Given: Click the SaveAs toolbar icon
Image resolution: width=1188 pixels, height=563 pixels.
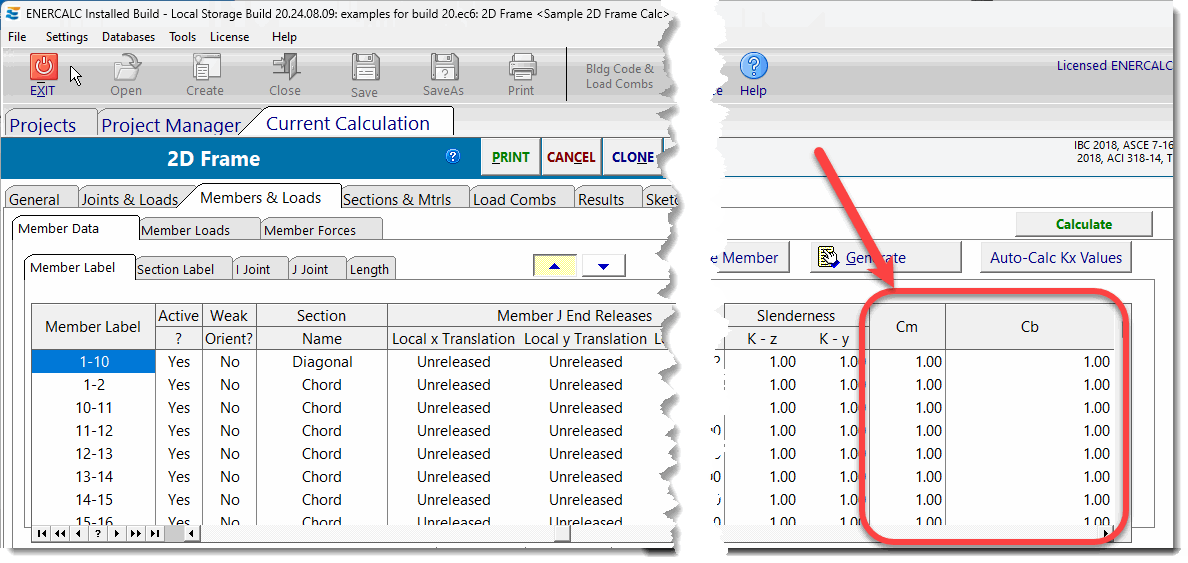Looking at the screenshot, I should [444, 67].
